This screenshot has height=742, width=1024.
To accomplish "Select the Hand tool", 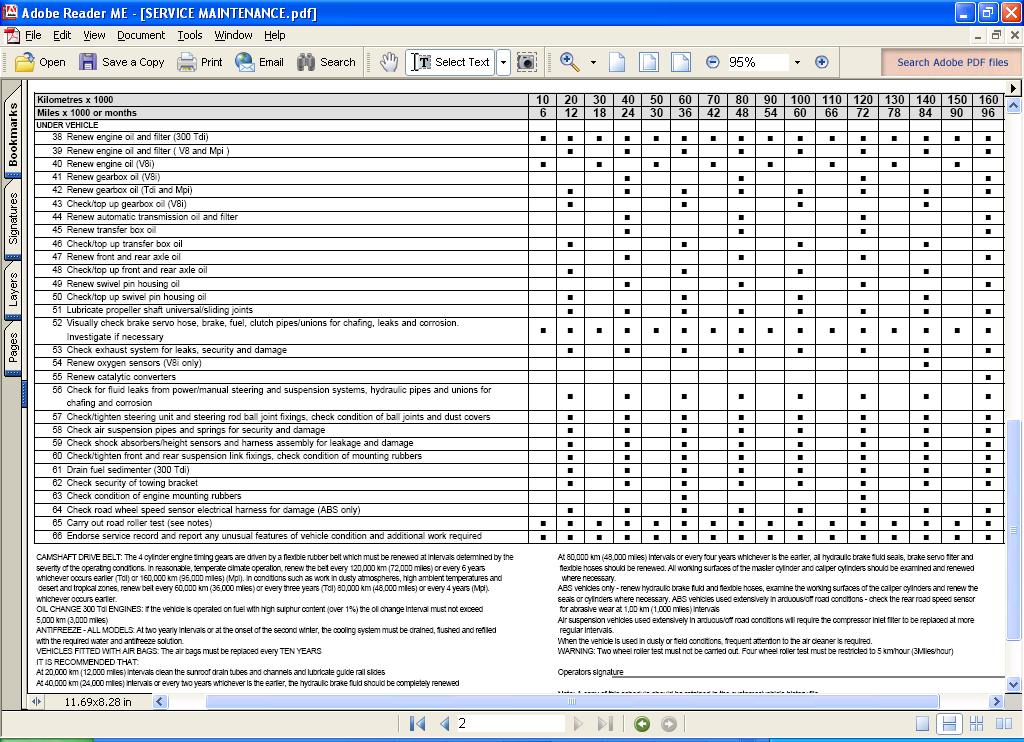I will (x=389, y=62).
